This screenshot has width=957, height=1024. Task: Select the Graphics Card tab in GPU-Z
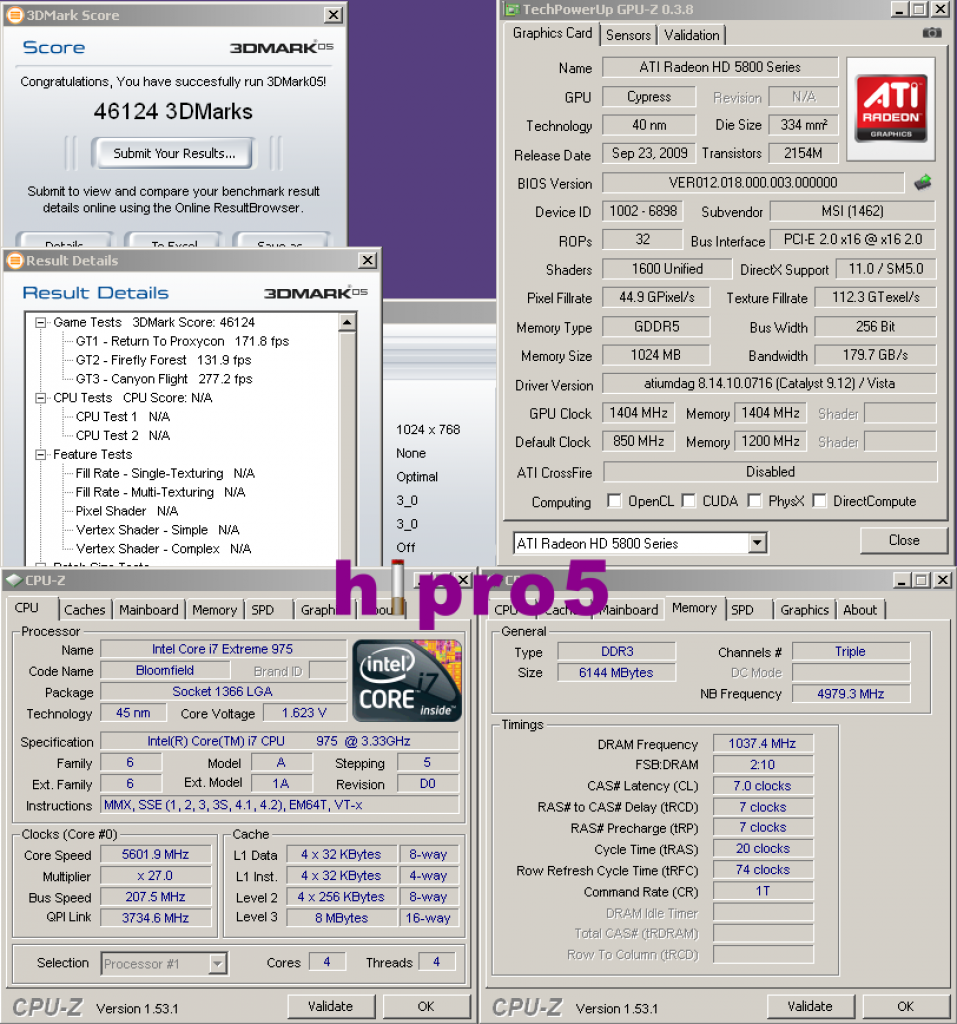pos(552,33)
